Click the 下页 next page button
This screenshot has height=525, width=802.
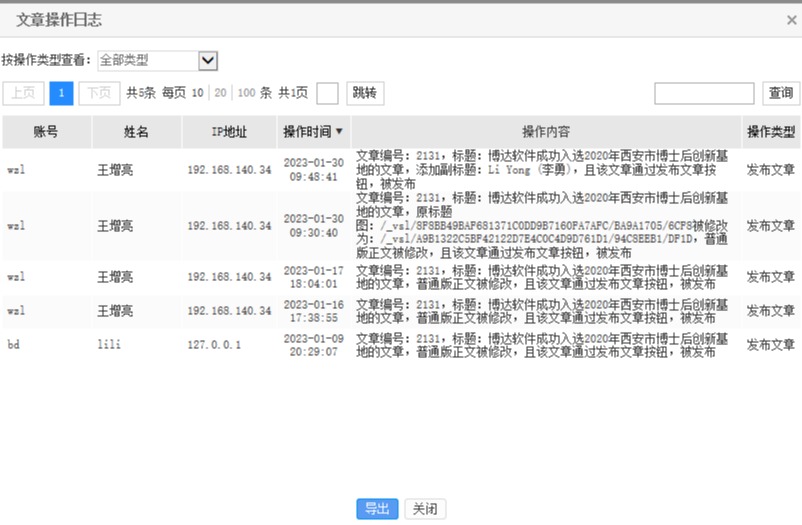click(x=99, y=93)
